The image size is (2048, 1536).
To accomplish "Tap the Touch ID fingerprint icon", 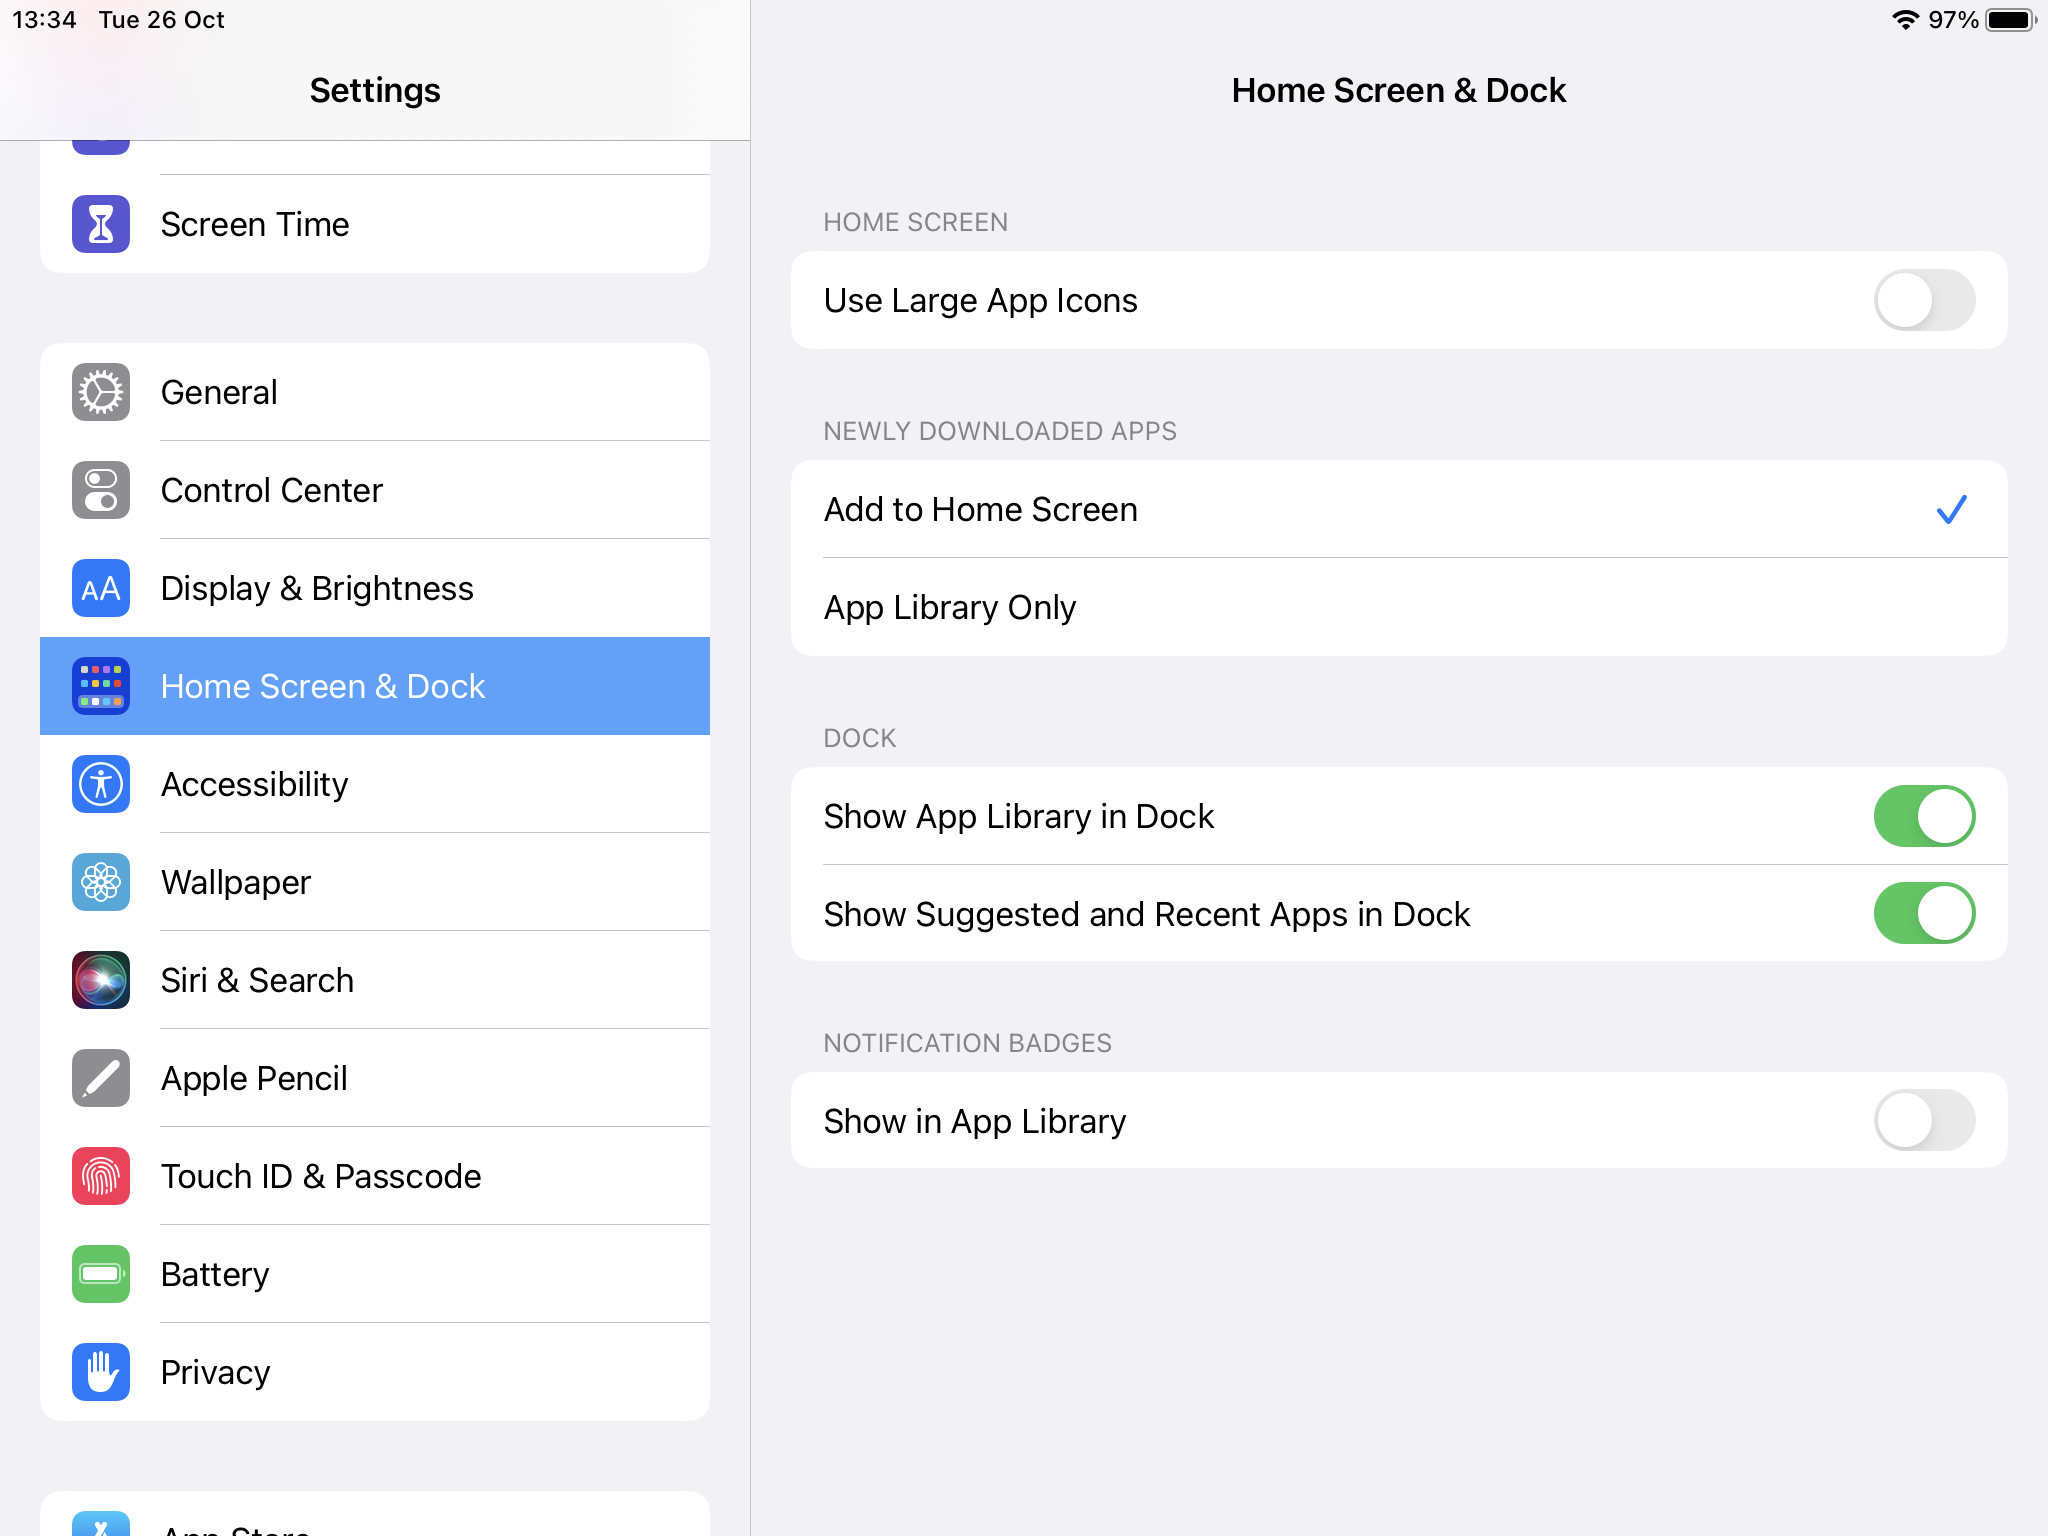I will pos(101,1176).
